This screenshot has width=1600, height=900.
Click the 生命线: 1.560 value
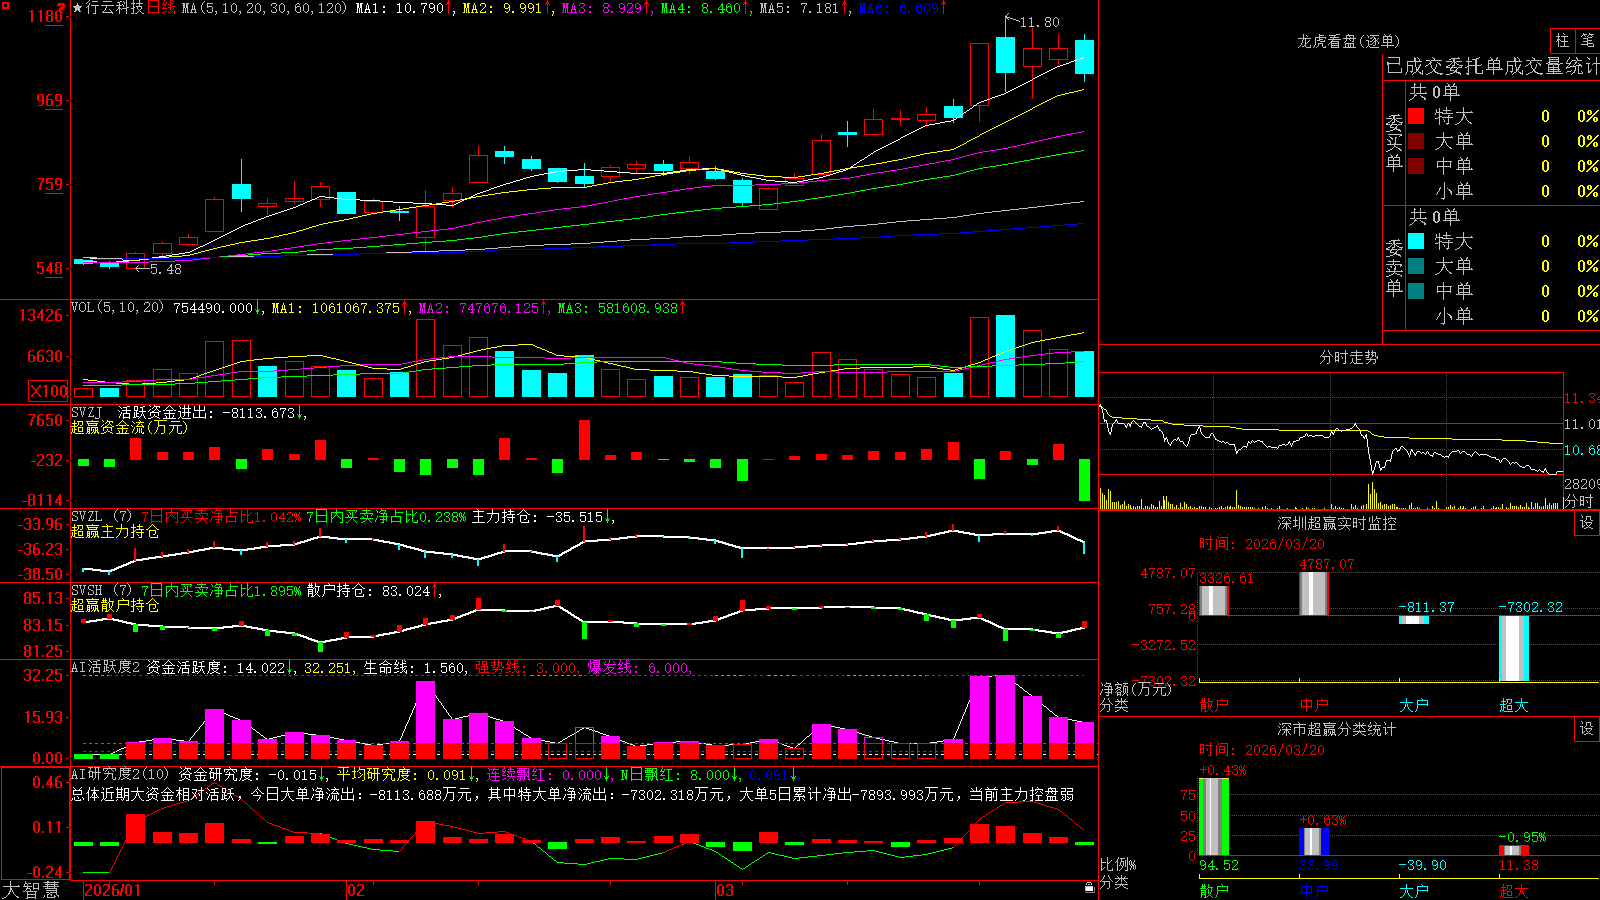pos(413,668)
